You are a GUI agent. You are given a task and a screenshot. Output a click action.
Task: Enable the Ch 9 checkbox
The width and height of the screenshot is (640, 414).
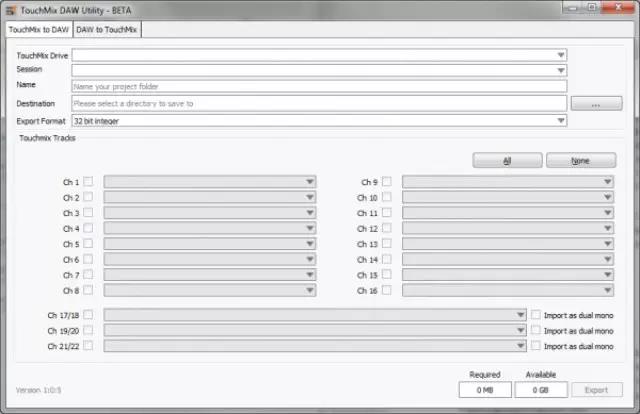[x=387, y=181]
